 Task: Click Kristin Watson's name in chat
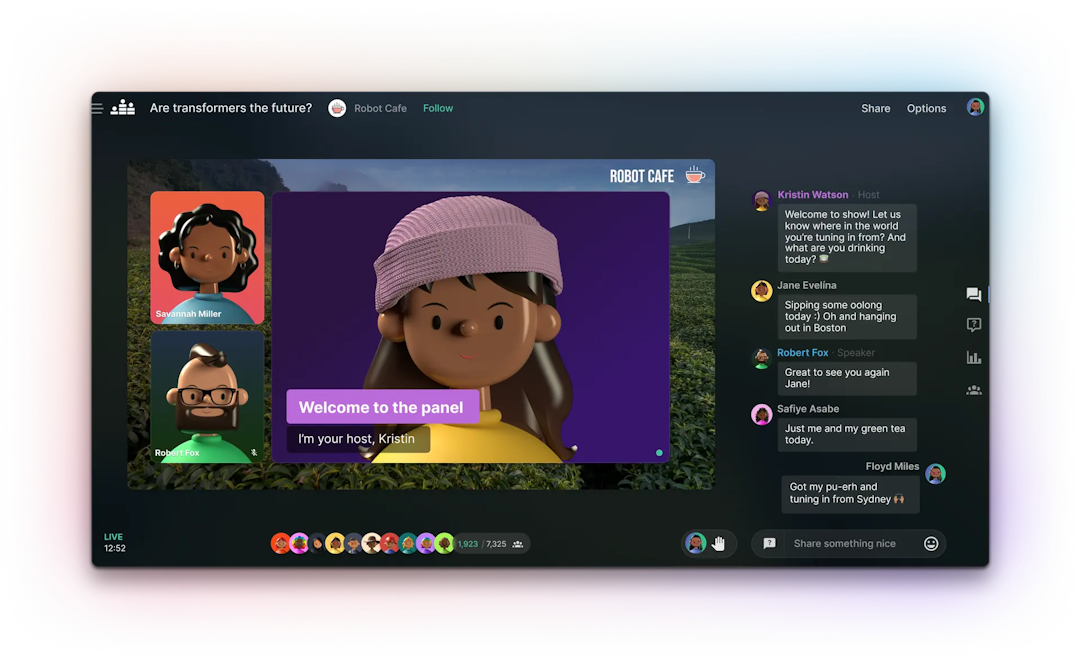click(x=813, y=194)
